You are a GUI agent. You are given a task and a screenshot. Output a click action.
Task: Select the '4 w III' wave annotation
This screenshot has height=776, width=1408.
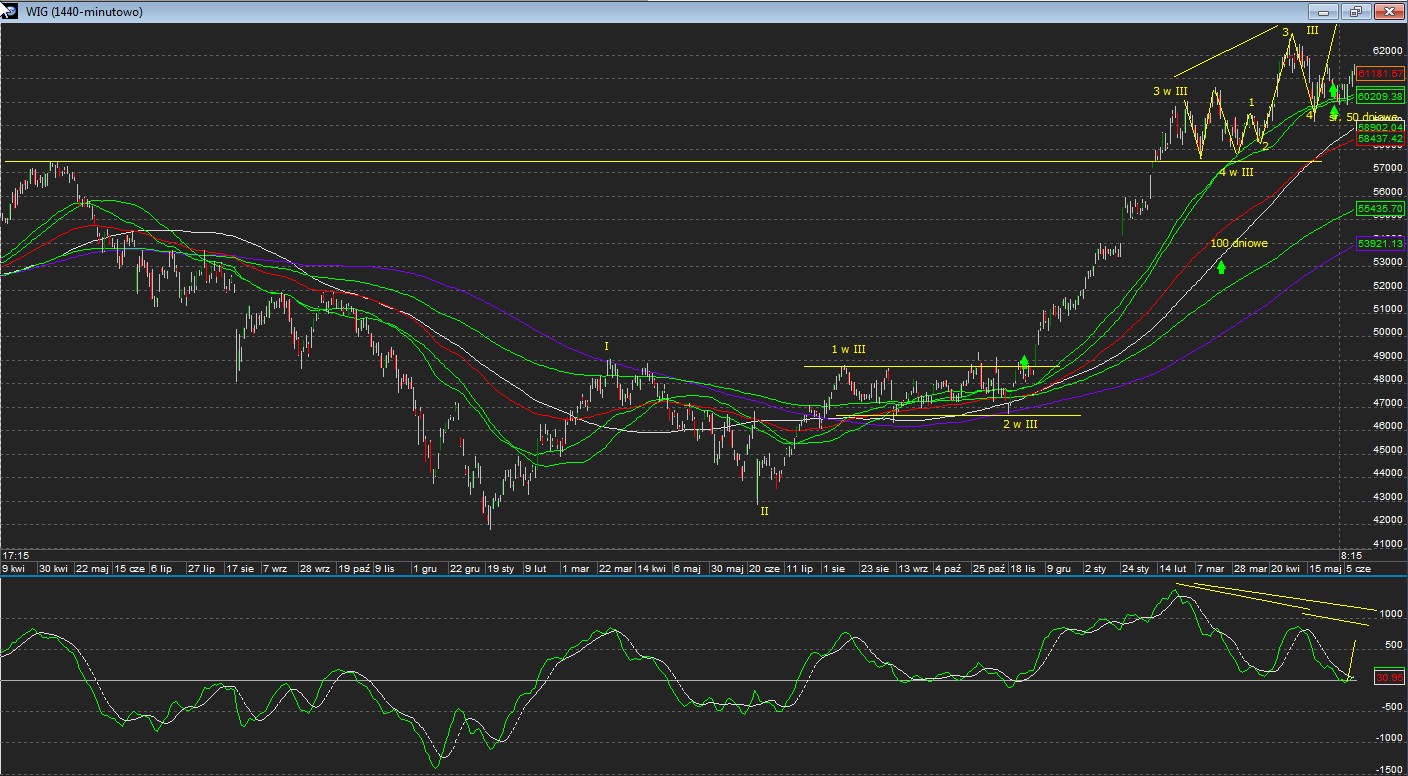(1236, 172)
